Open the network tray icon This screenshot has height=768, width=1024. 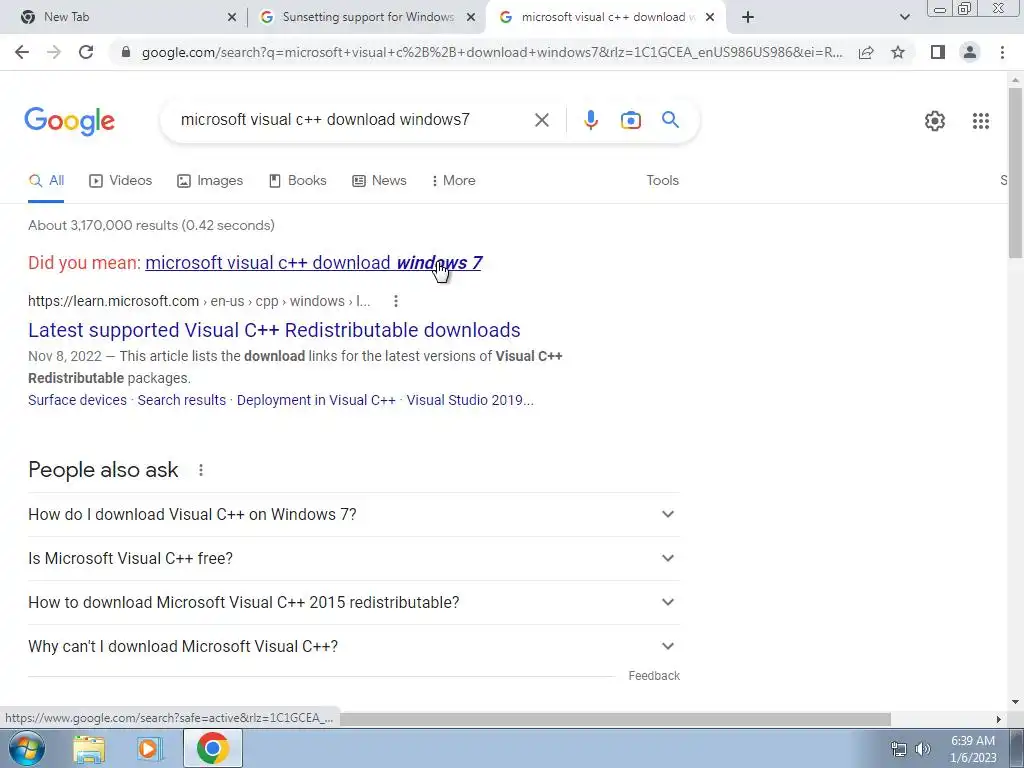point(899,749)
